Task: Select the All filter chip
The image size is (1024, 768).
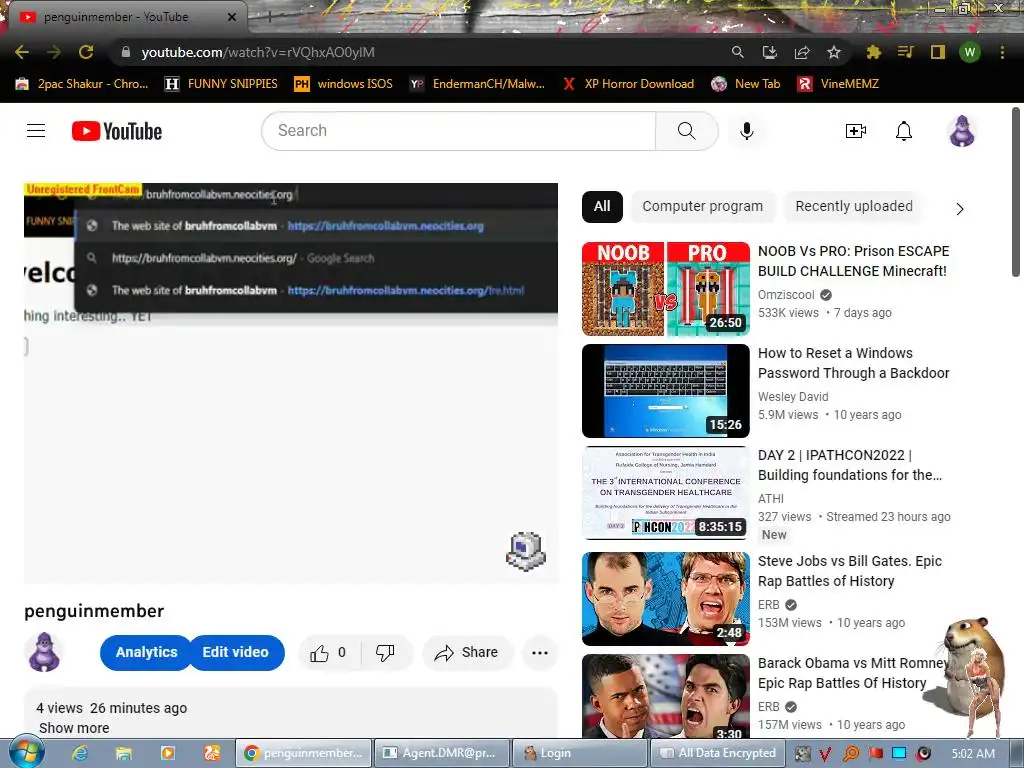Action: point(602,206)
